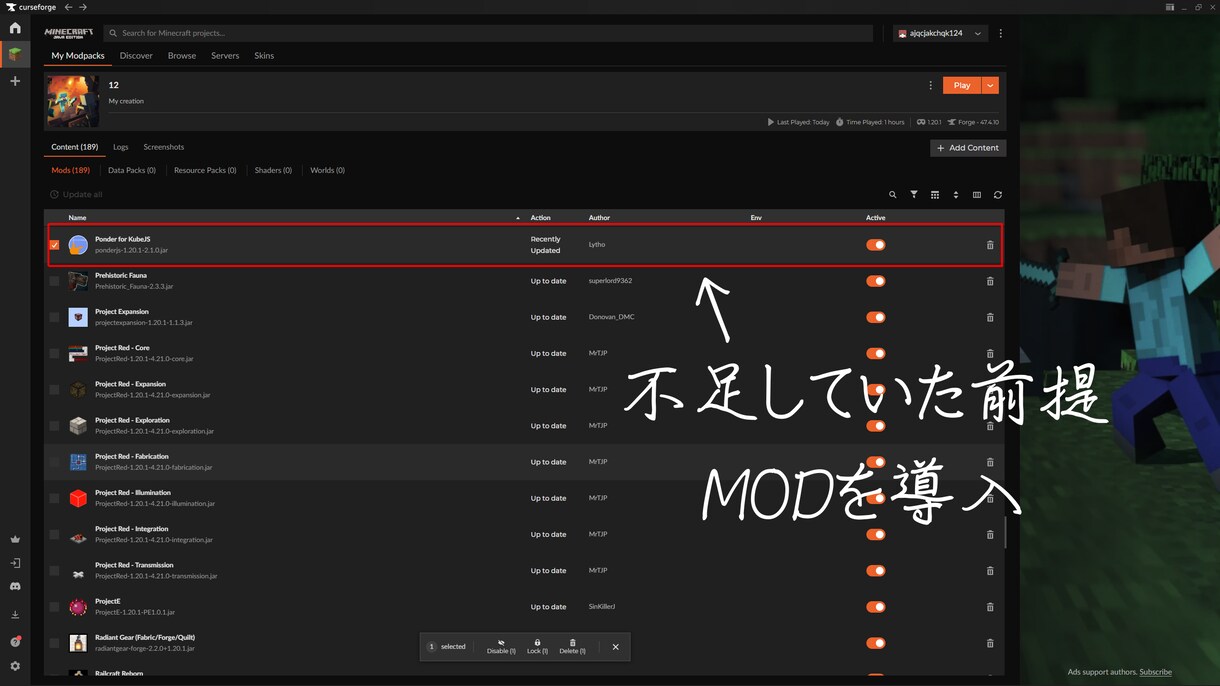1220x686 pixels.
Task: Switch to grid view icon above mod list
Action: (x=935, y=195)
